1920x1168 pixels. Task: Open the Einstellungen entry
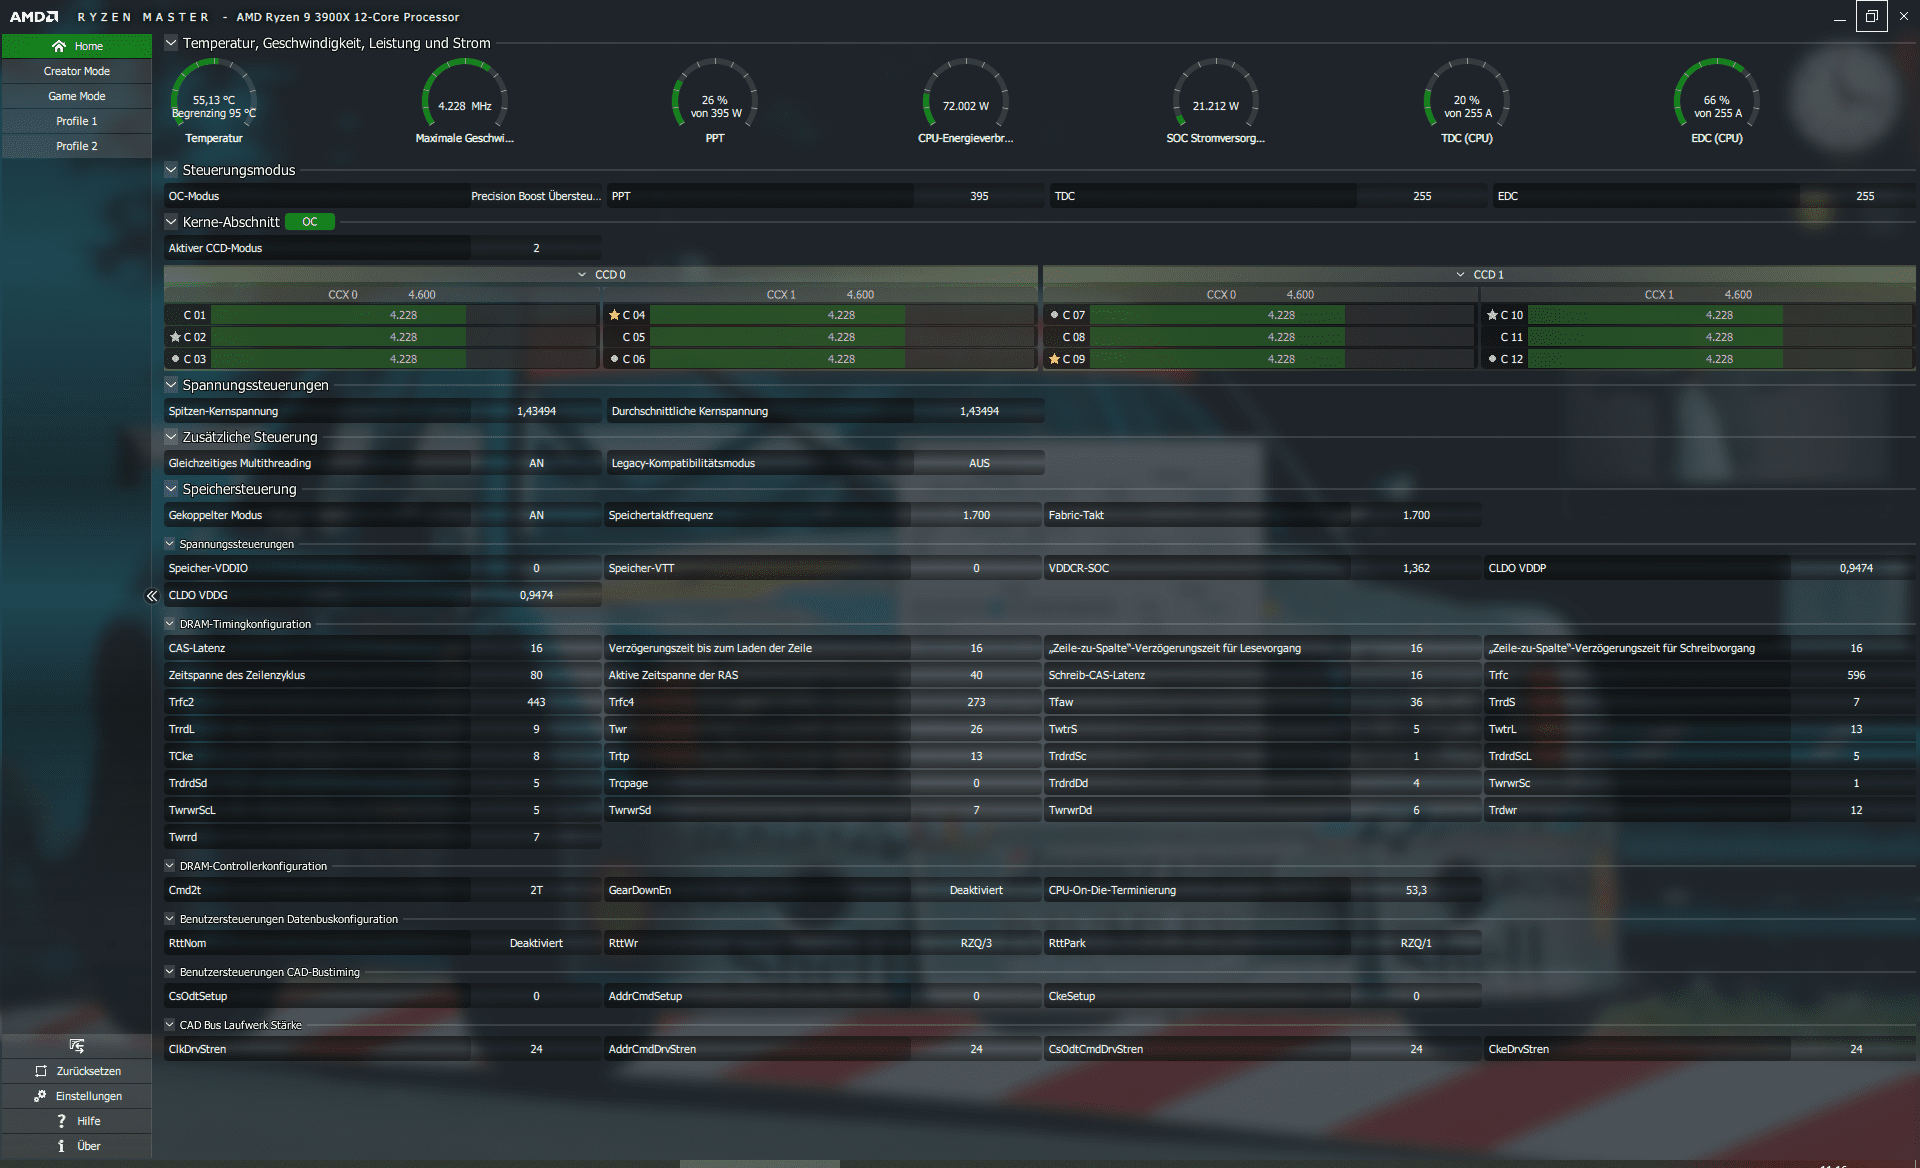[77, 1096]
